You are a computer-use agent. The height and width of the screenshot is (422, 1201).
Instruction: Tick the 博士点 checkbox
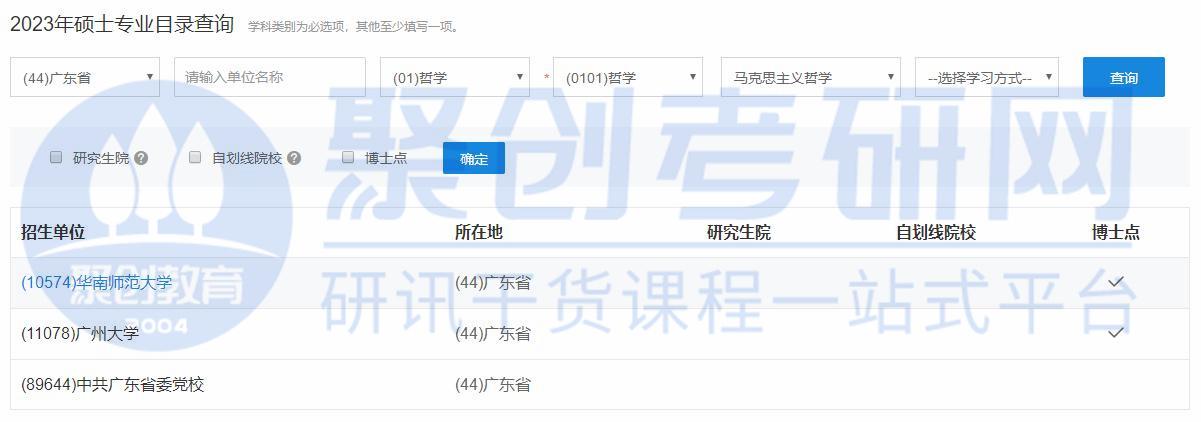348,157
